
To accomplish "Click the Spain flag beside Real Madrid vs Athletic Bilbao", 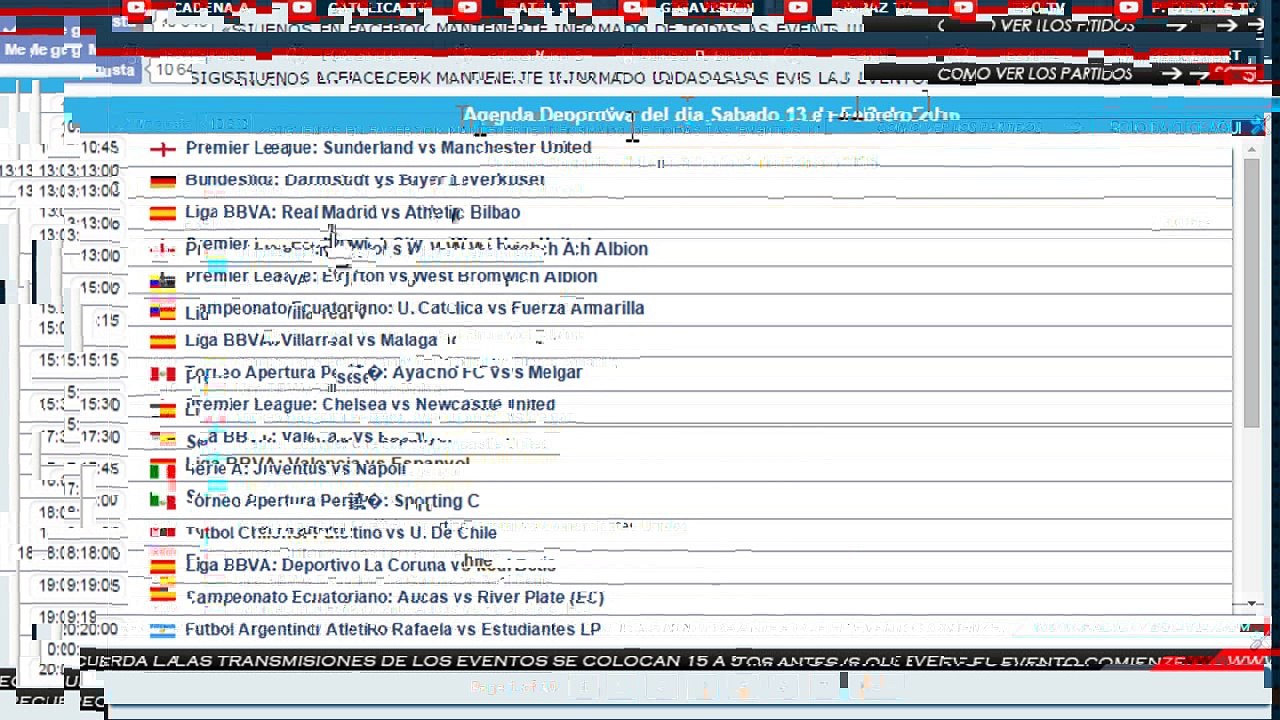I will tap(162, 213).
